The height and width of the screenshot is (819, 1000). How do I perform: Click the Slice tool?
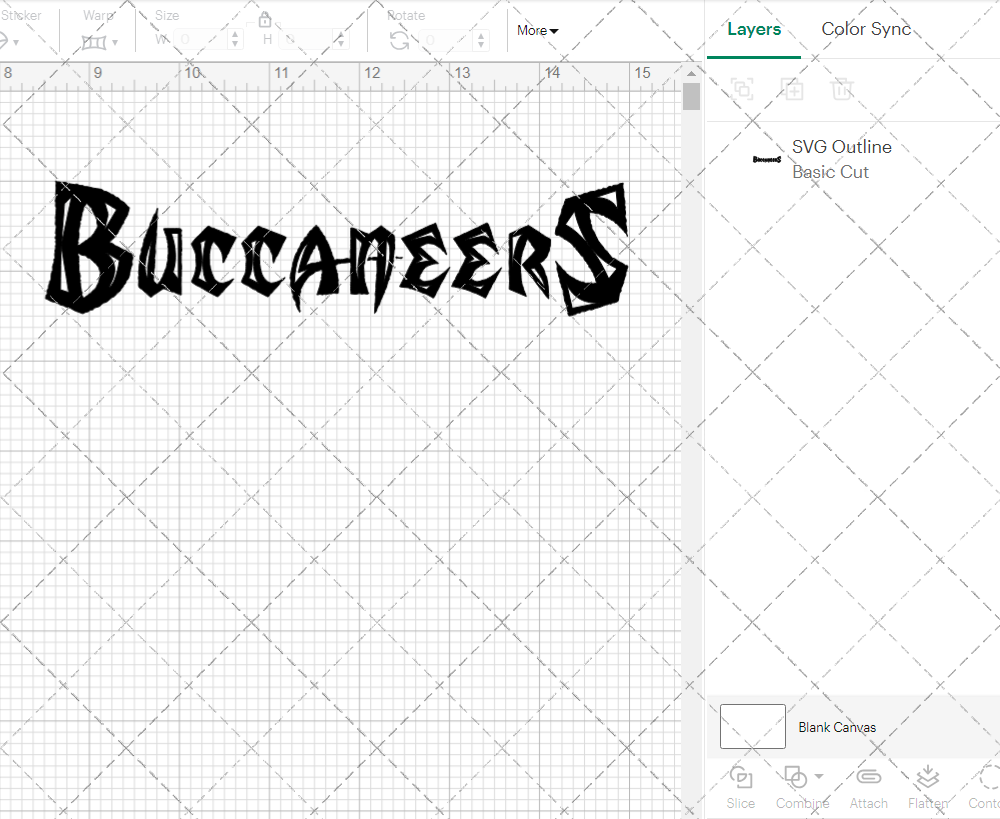pyautogui.click(x=741, y=785)
